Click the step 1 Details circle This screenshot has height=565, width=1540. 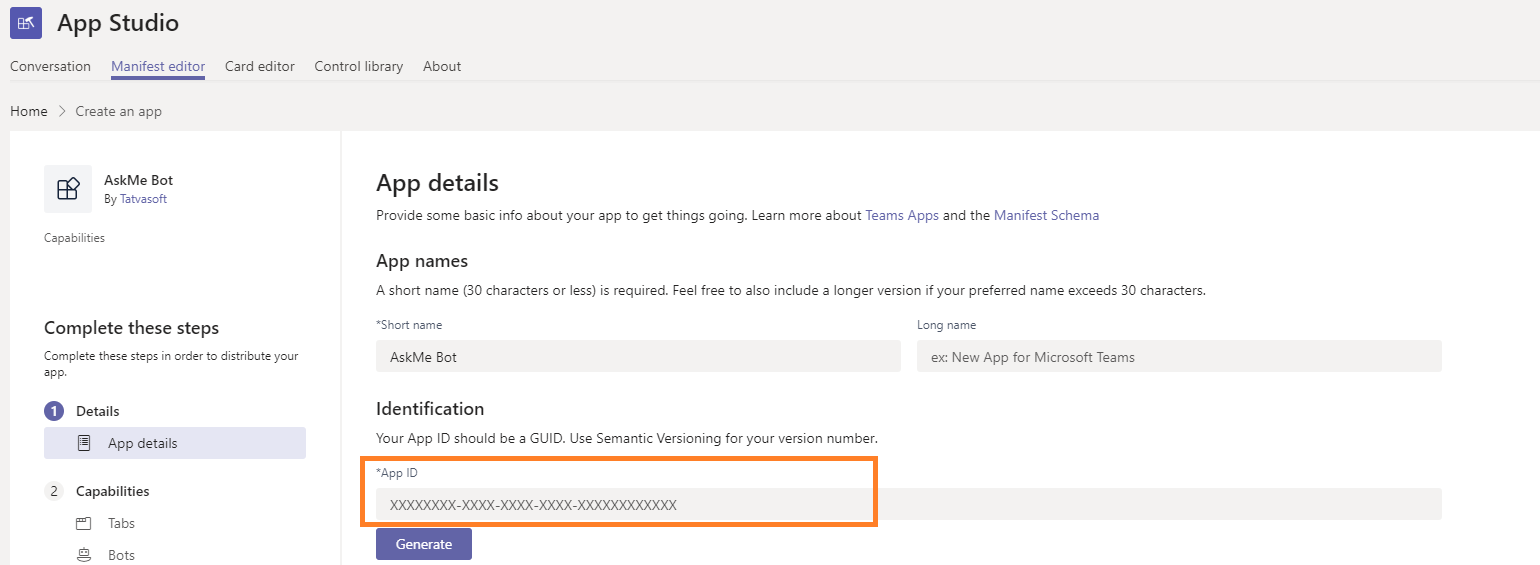(54, 411)
